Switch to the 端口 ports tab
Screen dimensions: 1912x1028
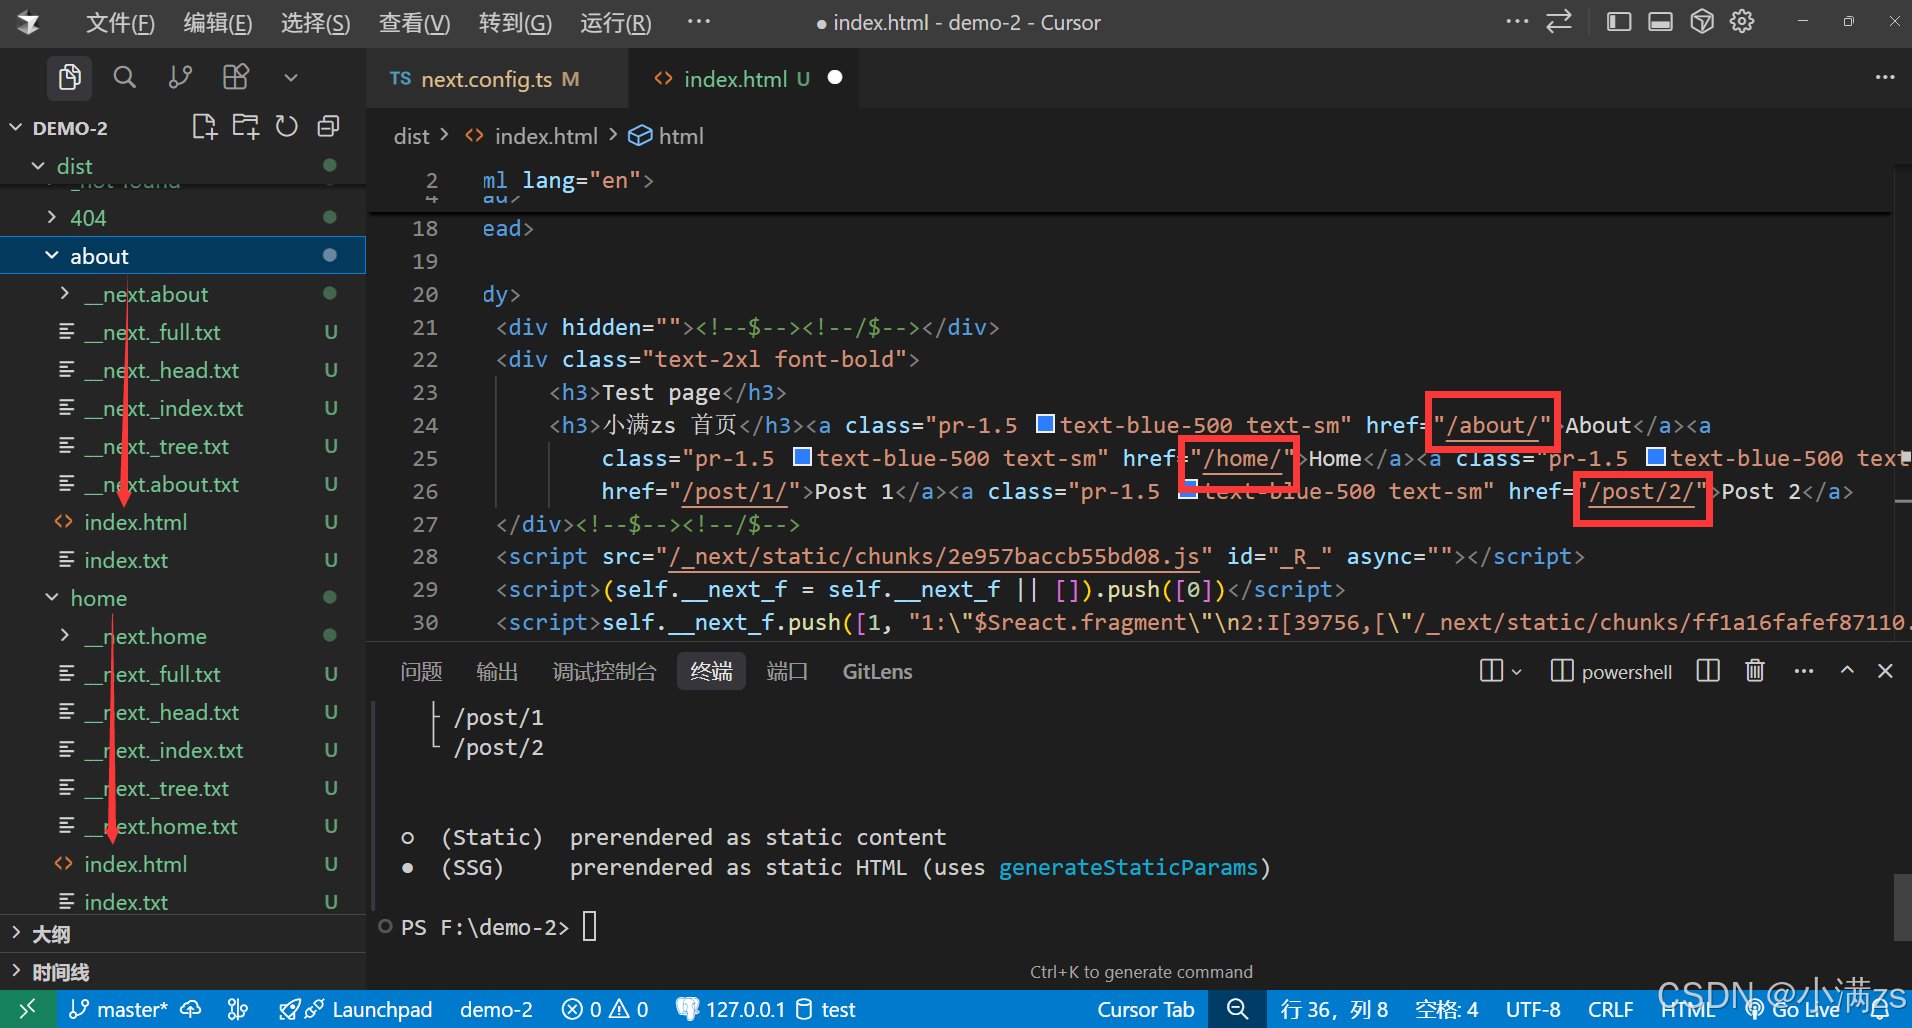tap(787, 671)
